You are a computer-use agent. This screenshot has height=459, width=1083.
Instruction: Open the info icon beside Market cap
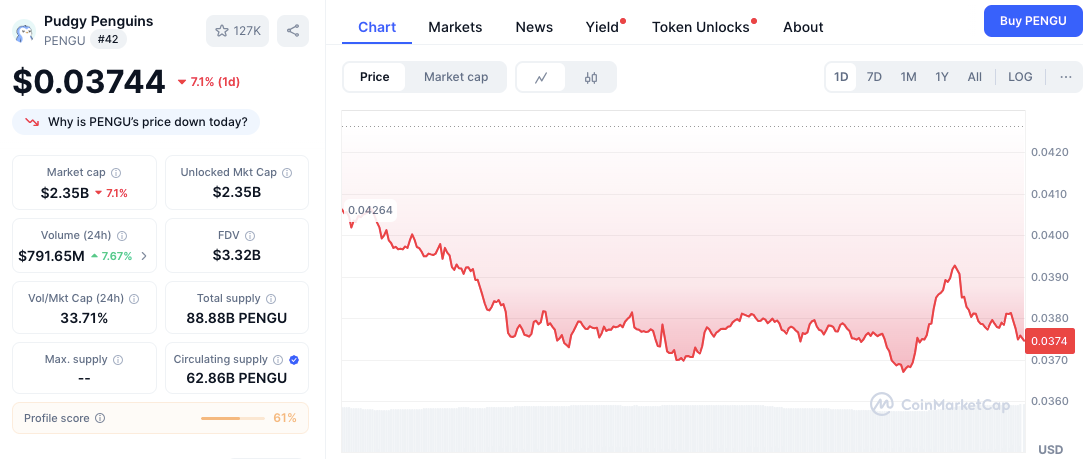pos(116,173)
